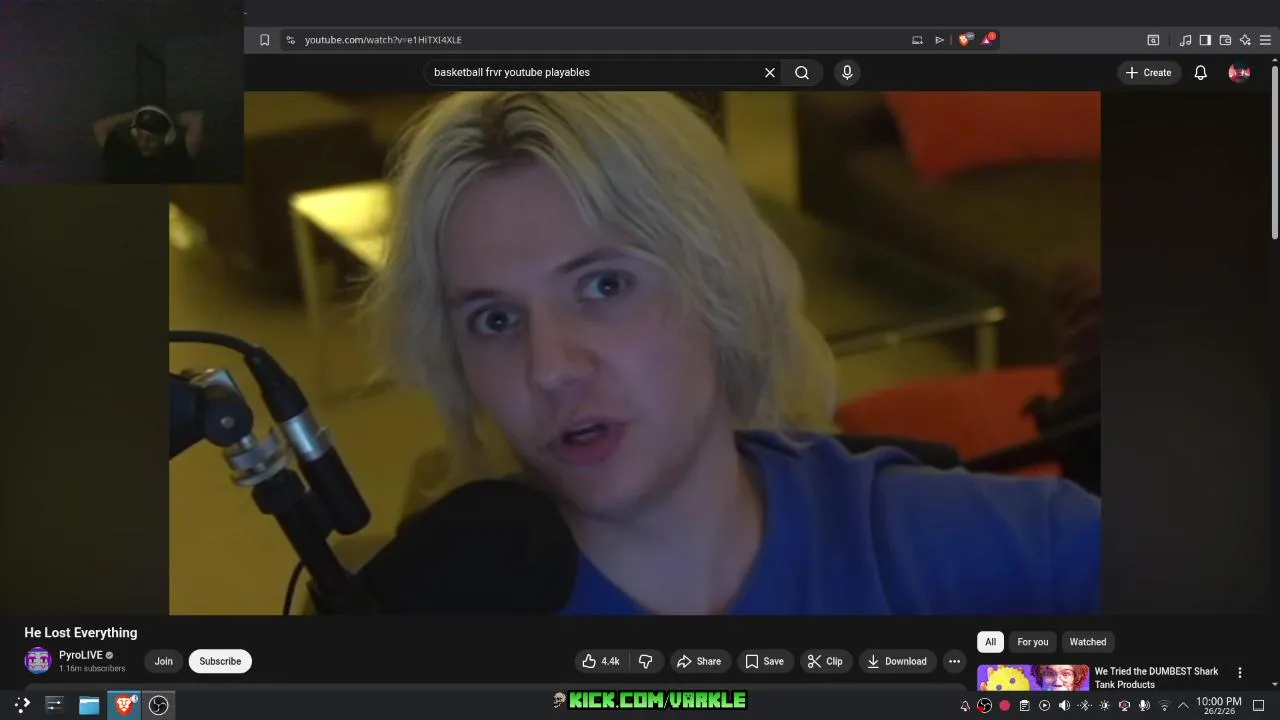1280x720 pixels.
Task: Click the OBS icon in the system tray
Action: coord(985,706)
